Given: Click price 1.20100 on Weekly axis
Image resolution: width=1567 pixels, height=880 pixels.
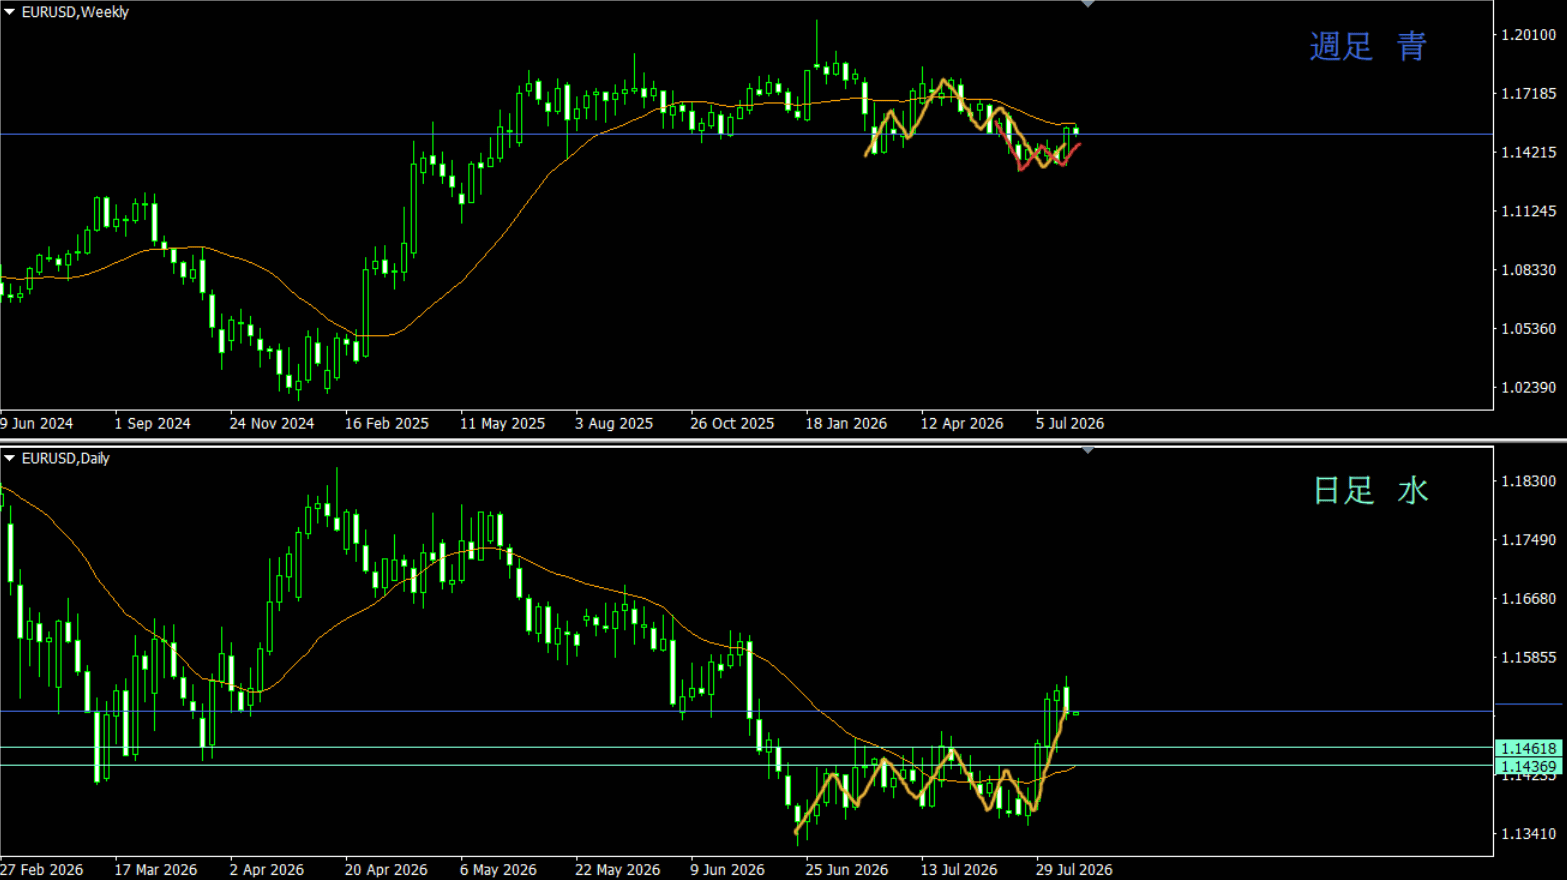Looking at the screenshot, I should click(1529, 35).
